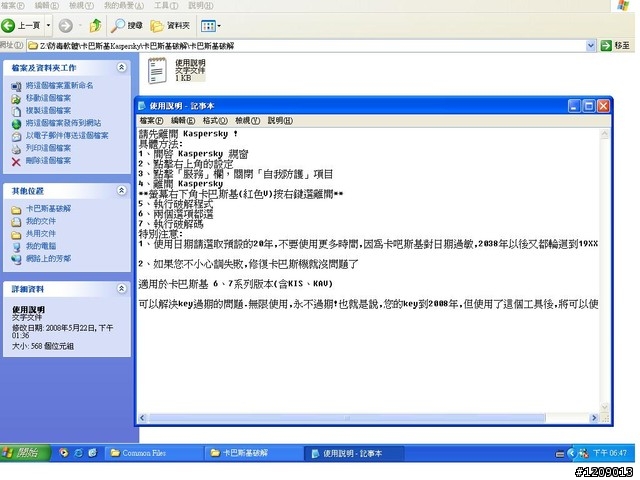This screenshot has height=480, width=640.
Task: Click Notepad vertical scrollbar up arrow
Action: click(604, 134)
